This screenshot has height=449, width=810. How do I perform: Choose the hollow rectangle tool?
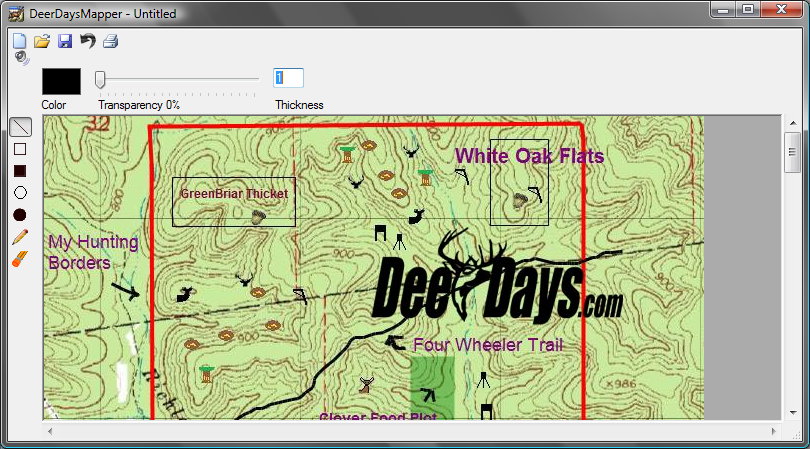click(20, 149)
